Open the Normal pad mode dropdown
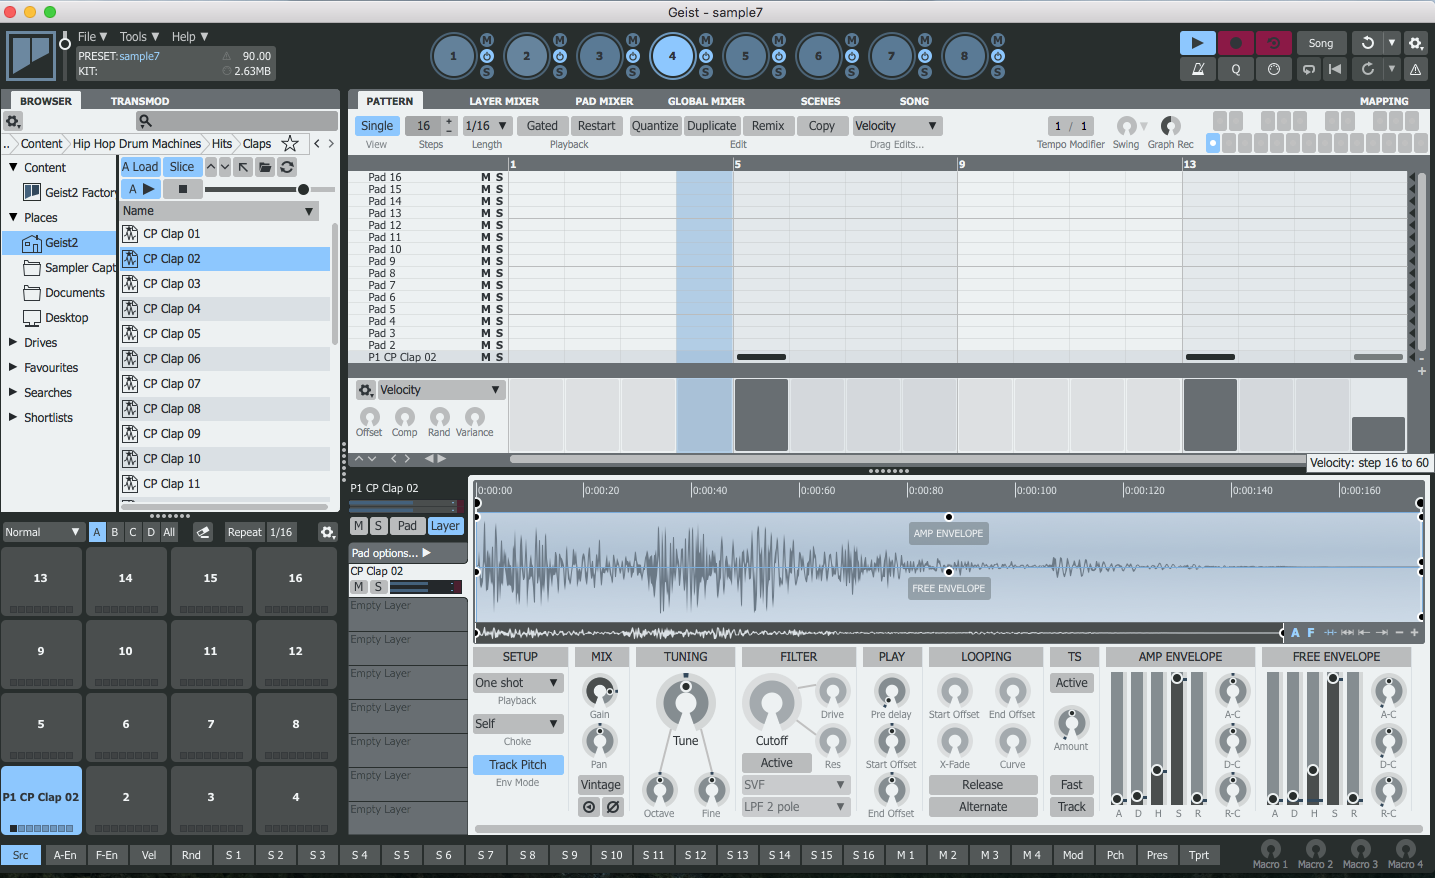Image resolution: width=1435 pixels, height=878 pixels. [43, 532]
